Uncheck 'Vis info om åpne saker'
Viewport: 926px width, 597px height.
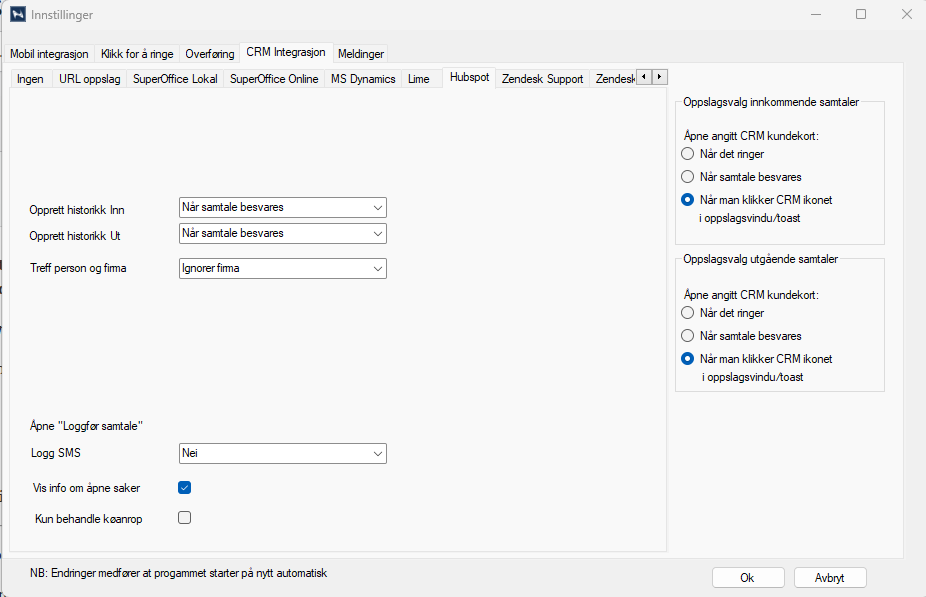[x=184, y=488]
